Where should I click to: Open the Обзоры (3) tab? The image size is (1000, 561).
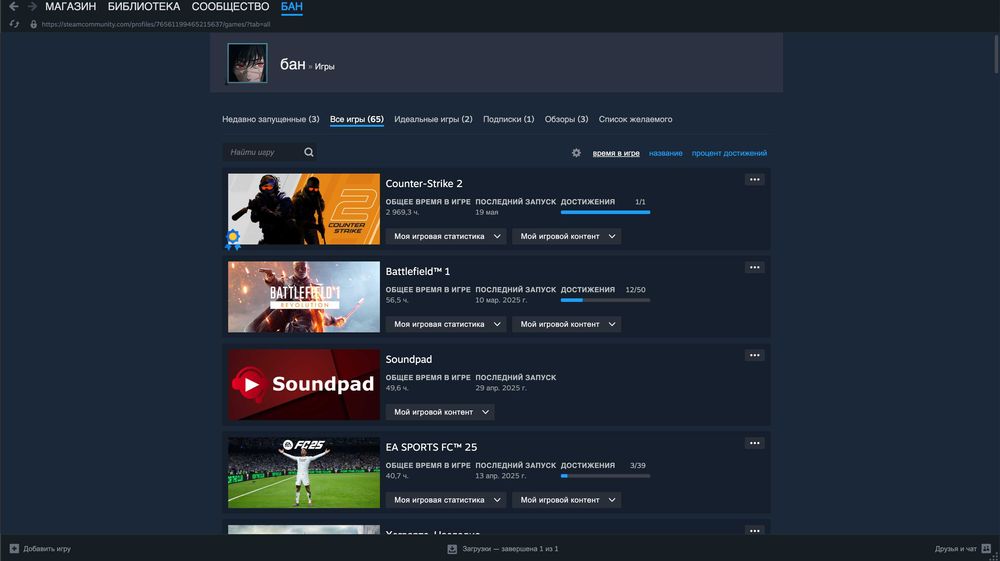[566, 119]
